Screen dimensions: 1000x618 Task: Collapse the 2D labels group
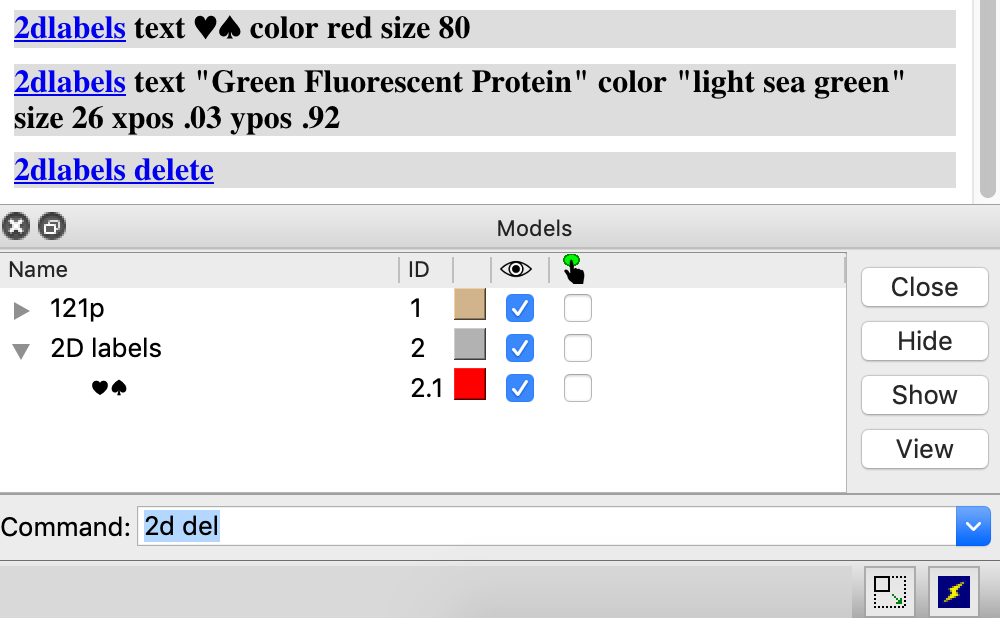[x=22, y=350]
